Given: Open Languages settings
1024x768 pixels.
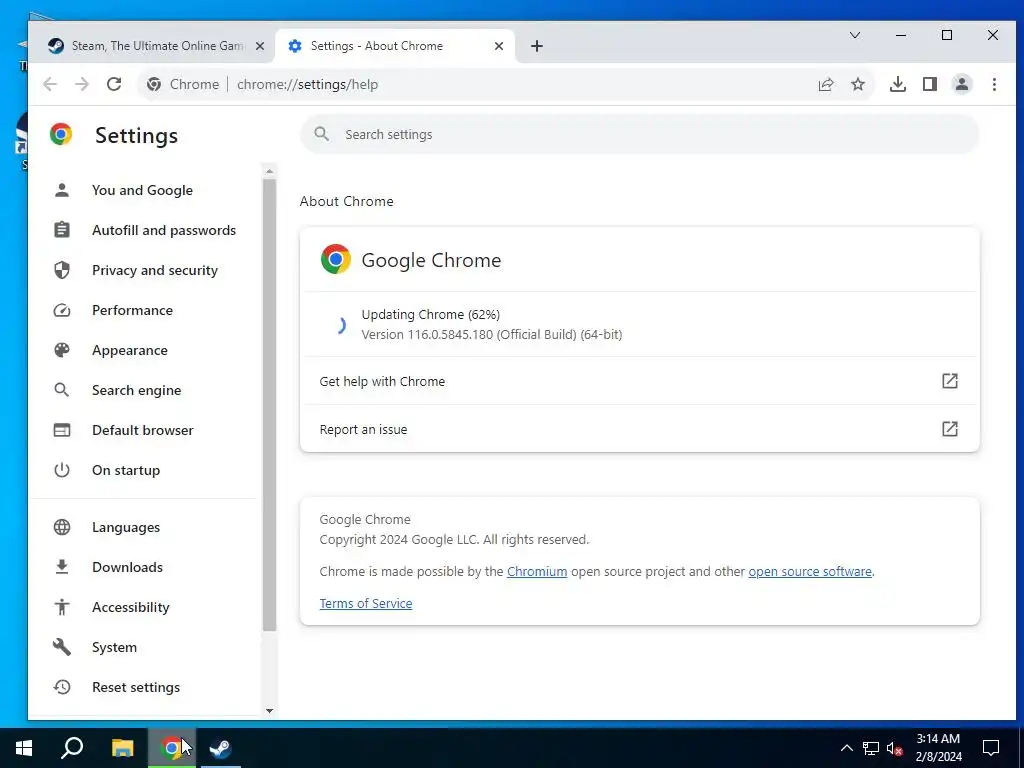Looking at the screenshot, I should pyautogui.click(x=126, y=527).
